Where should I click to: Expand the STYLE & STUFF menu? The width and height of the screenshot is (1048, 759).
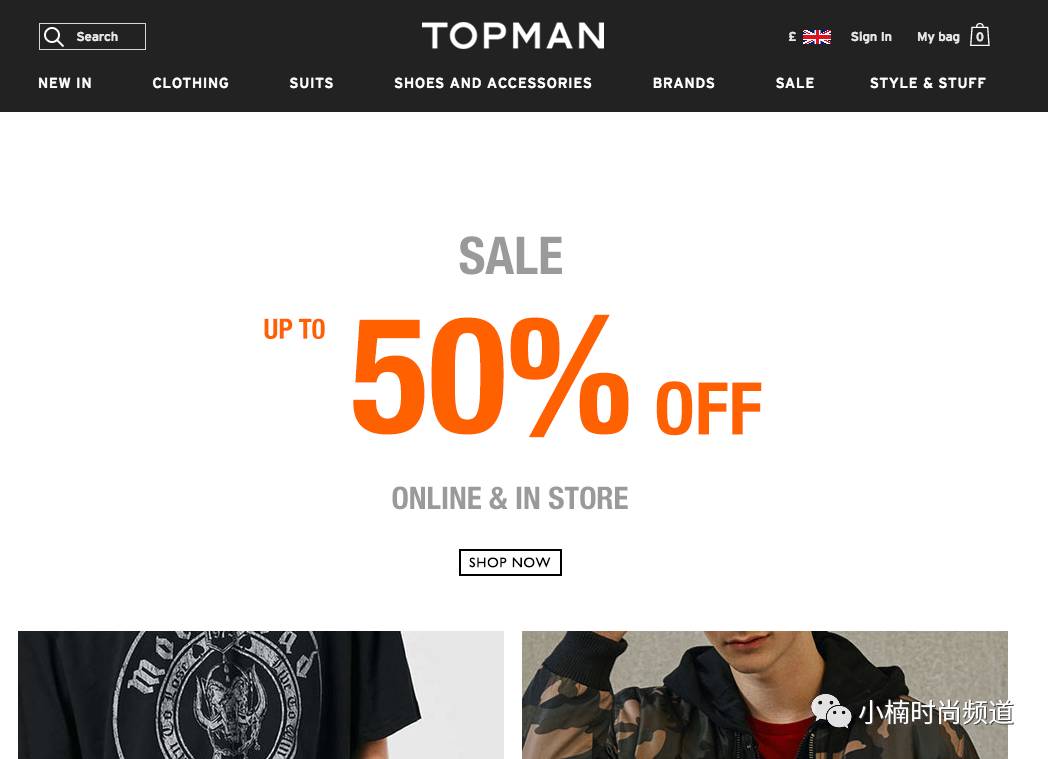[928, 83]
